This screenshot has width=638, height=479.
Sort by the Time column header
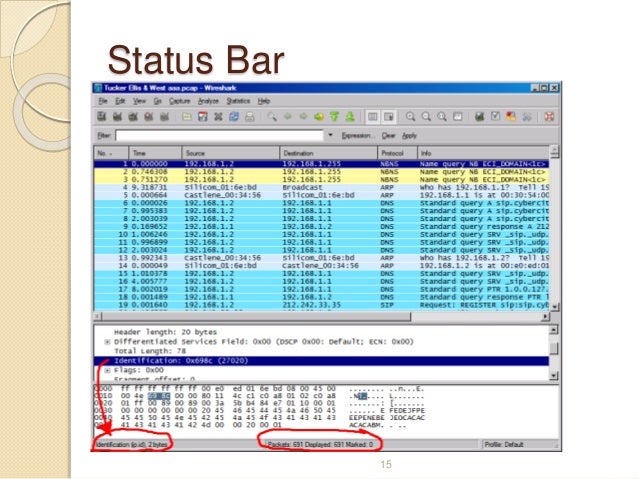pyautogui.click(x=155, y=153)
